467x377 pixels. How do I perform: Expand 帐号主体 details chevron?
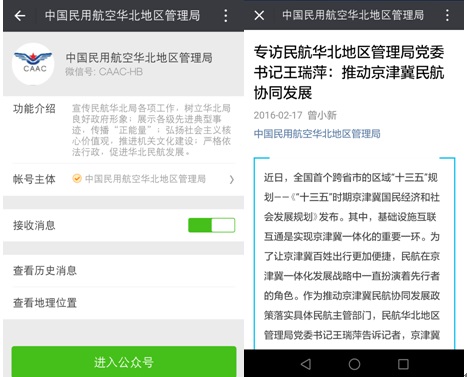pos(231,180)
